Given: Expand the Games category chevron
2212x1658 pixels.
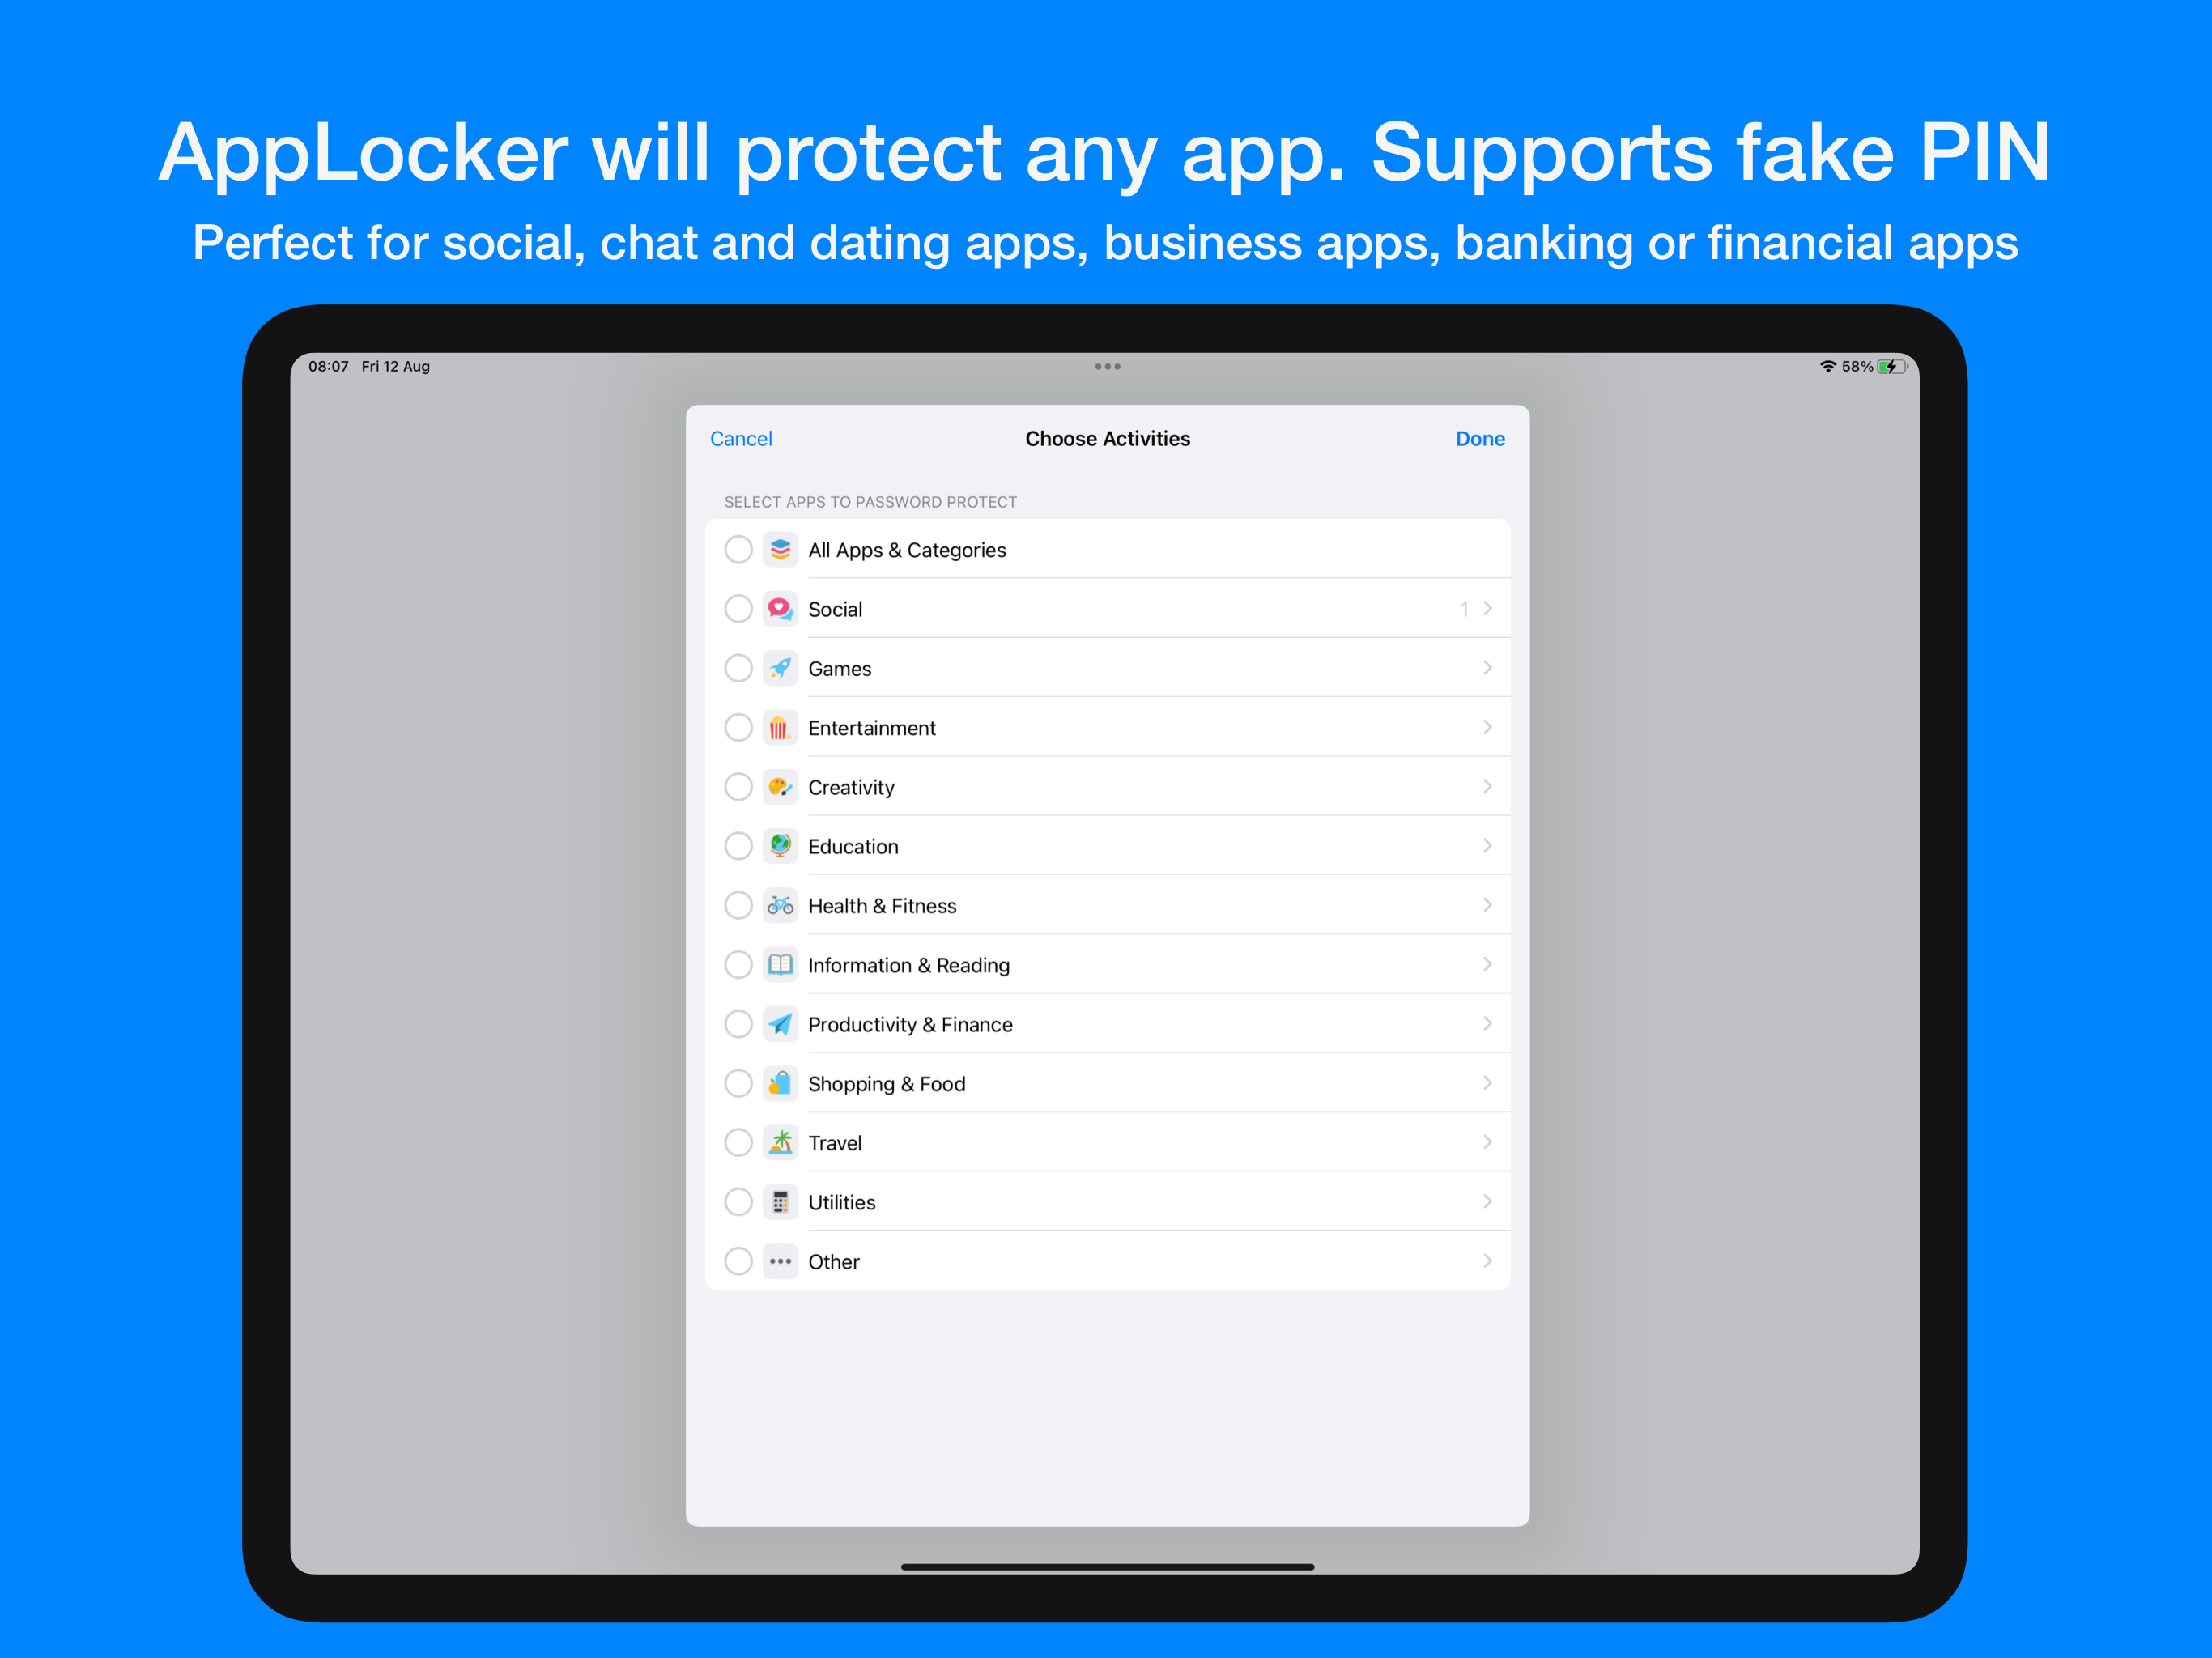Looking at the screenshot, I should point(1487,668).
